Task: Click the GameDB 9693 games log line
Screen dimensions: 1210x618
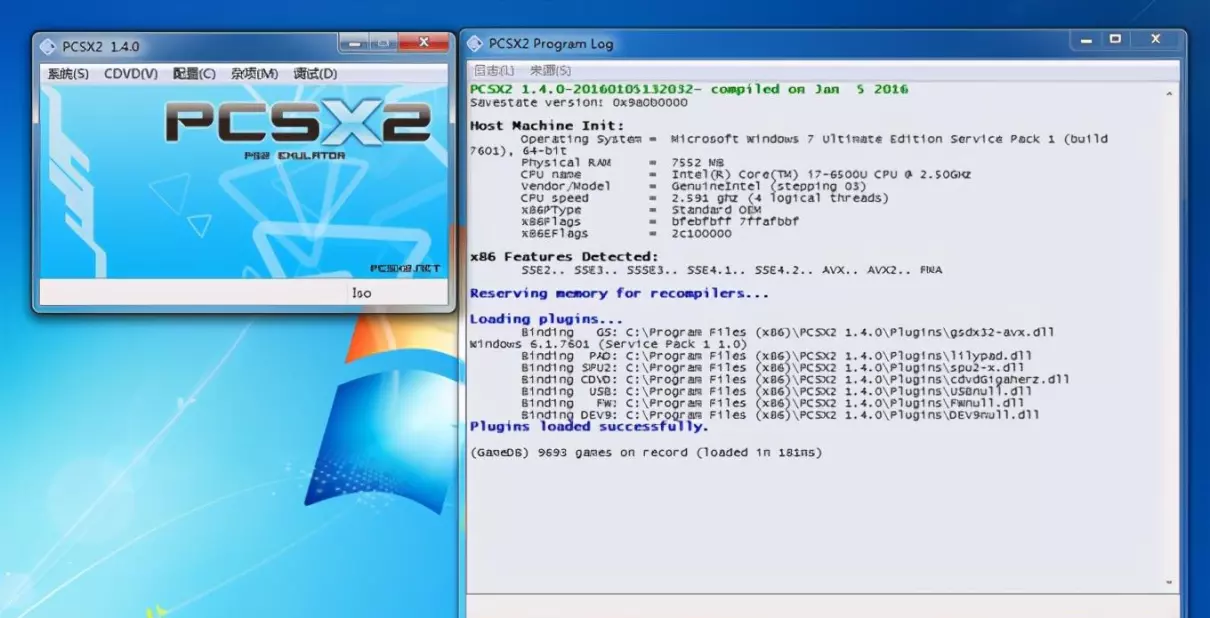Action: (x=646, y=453)
